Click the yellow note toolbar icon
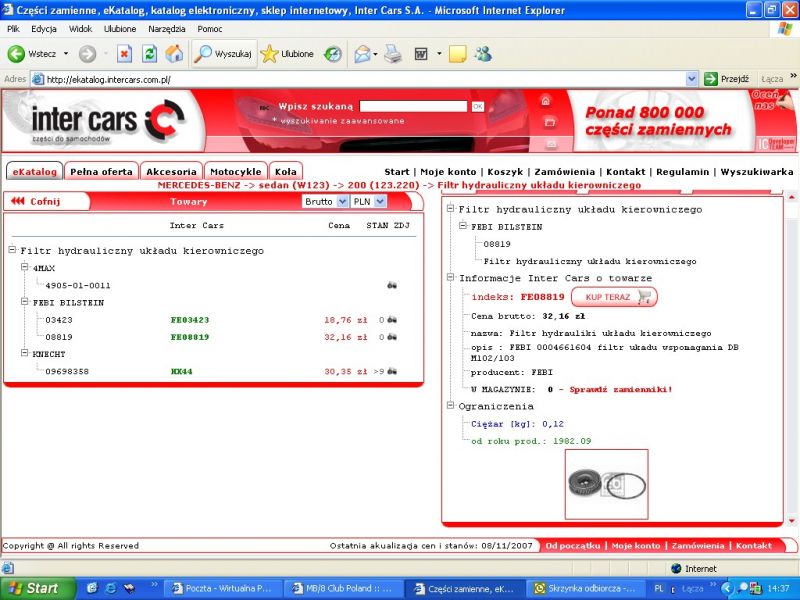This screenshot has width=800, height=600. (x=458, y=54)
